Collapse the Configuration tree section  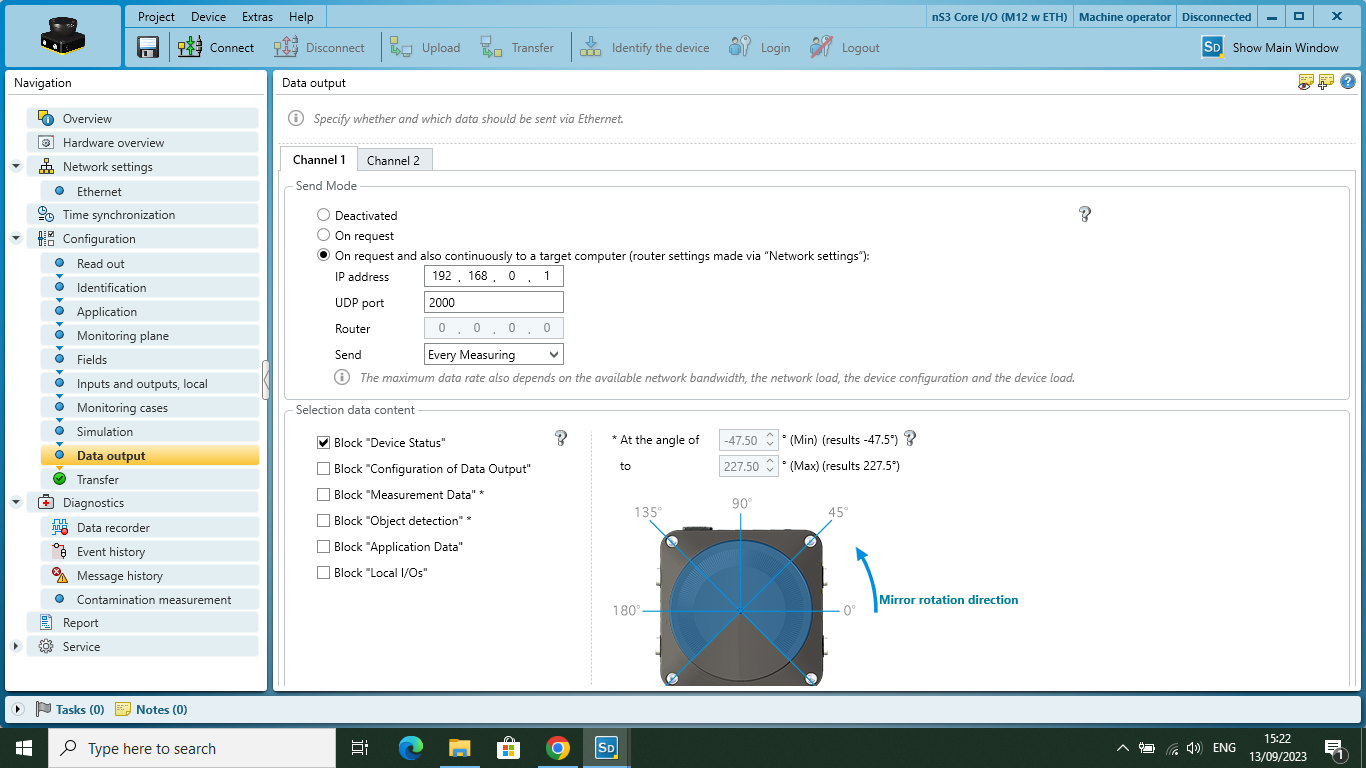point(16,238)
